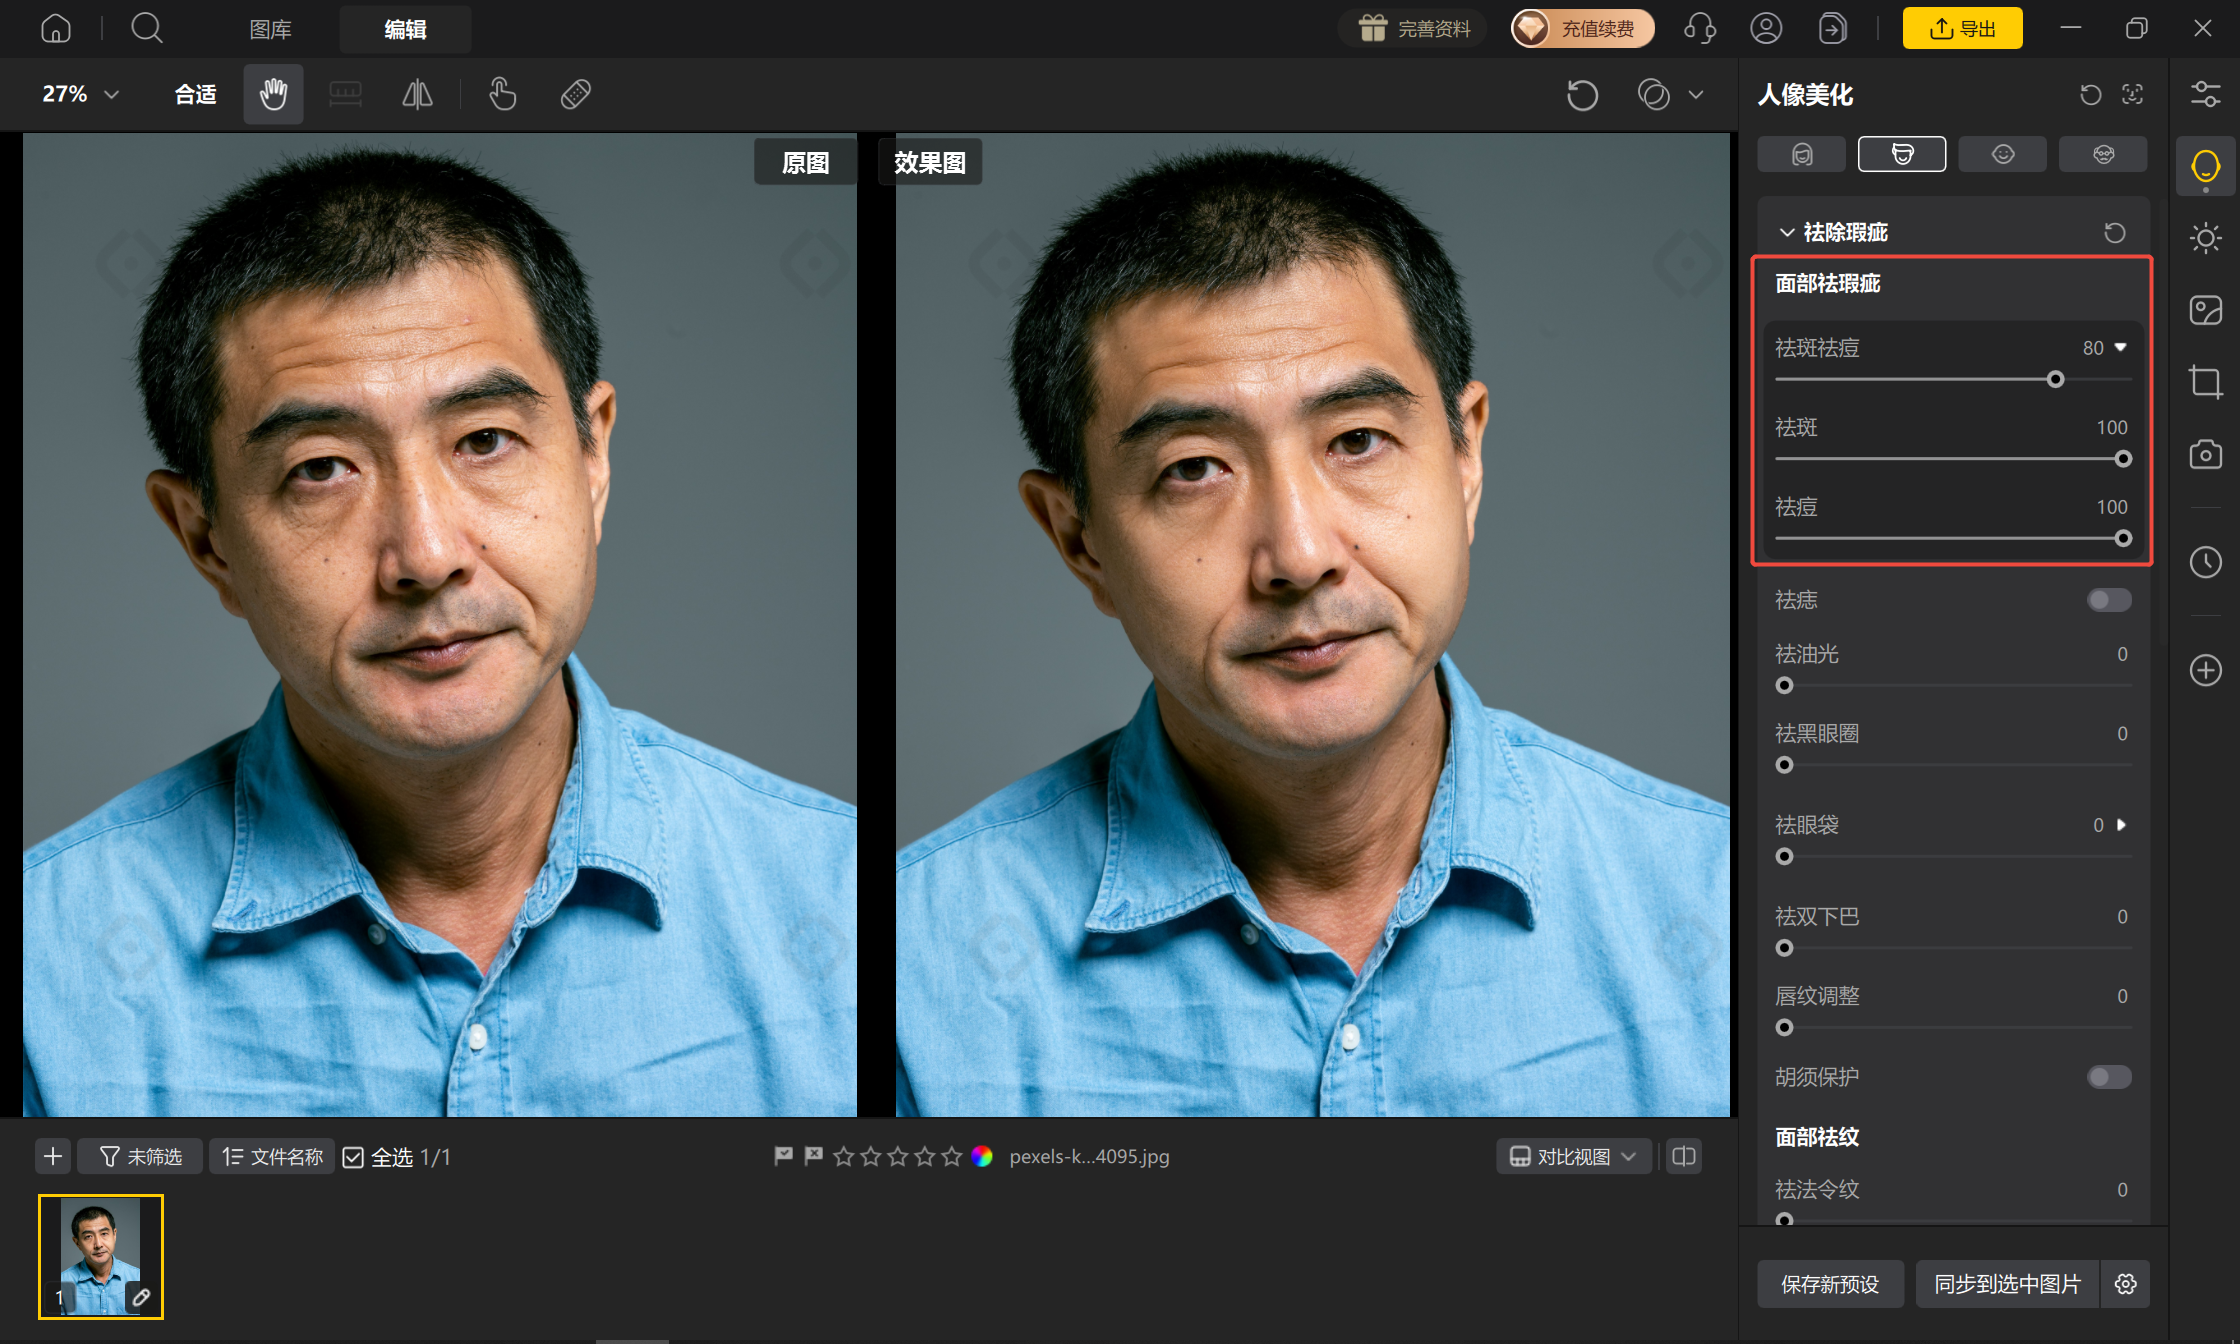Click the 导出 export button
2240x1344 pixels.
click(1962, 29)
